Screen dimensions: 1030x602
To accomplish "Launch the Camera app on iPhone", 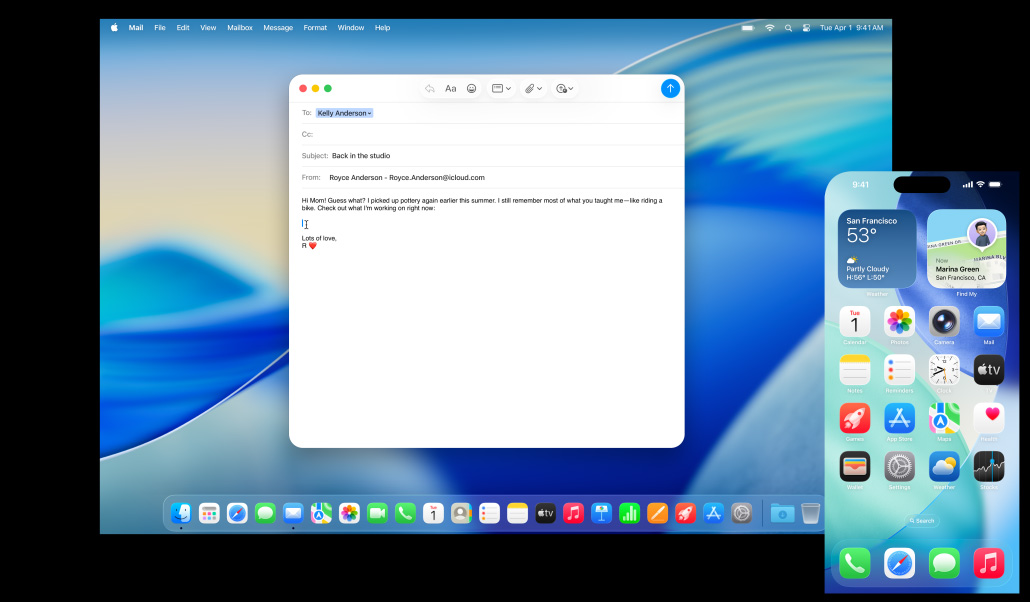I will pos(944,322).
